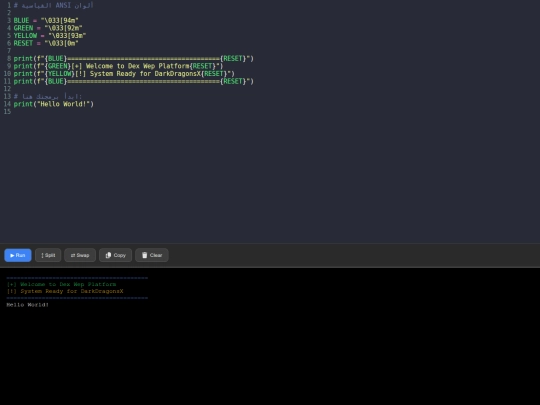Click the swap arrows icon
This screenshot has height=405, width=540.
(x=73, y=255)
